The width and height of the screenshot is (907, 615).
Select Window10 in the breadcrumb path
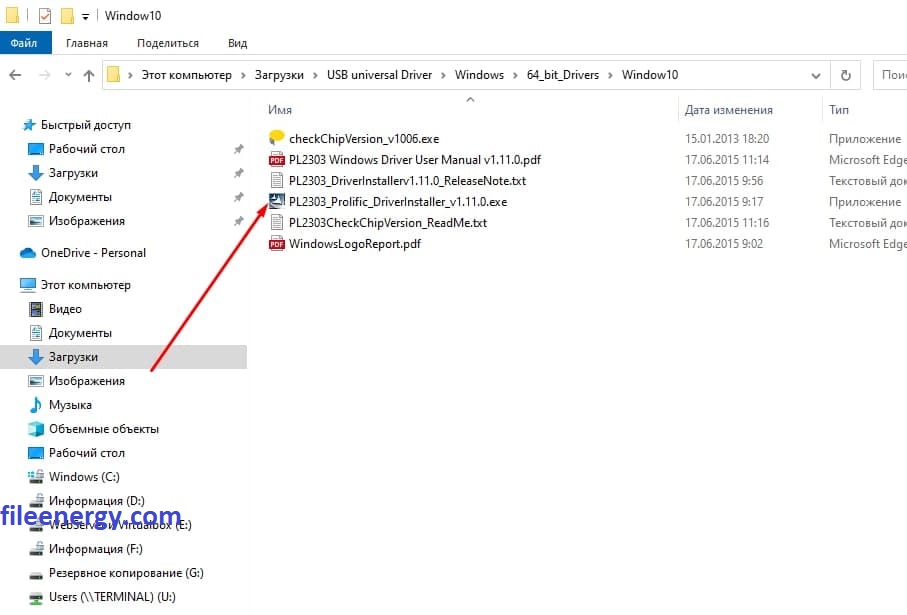pos(650,75)
